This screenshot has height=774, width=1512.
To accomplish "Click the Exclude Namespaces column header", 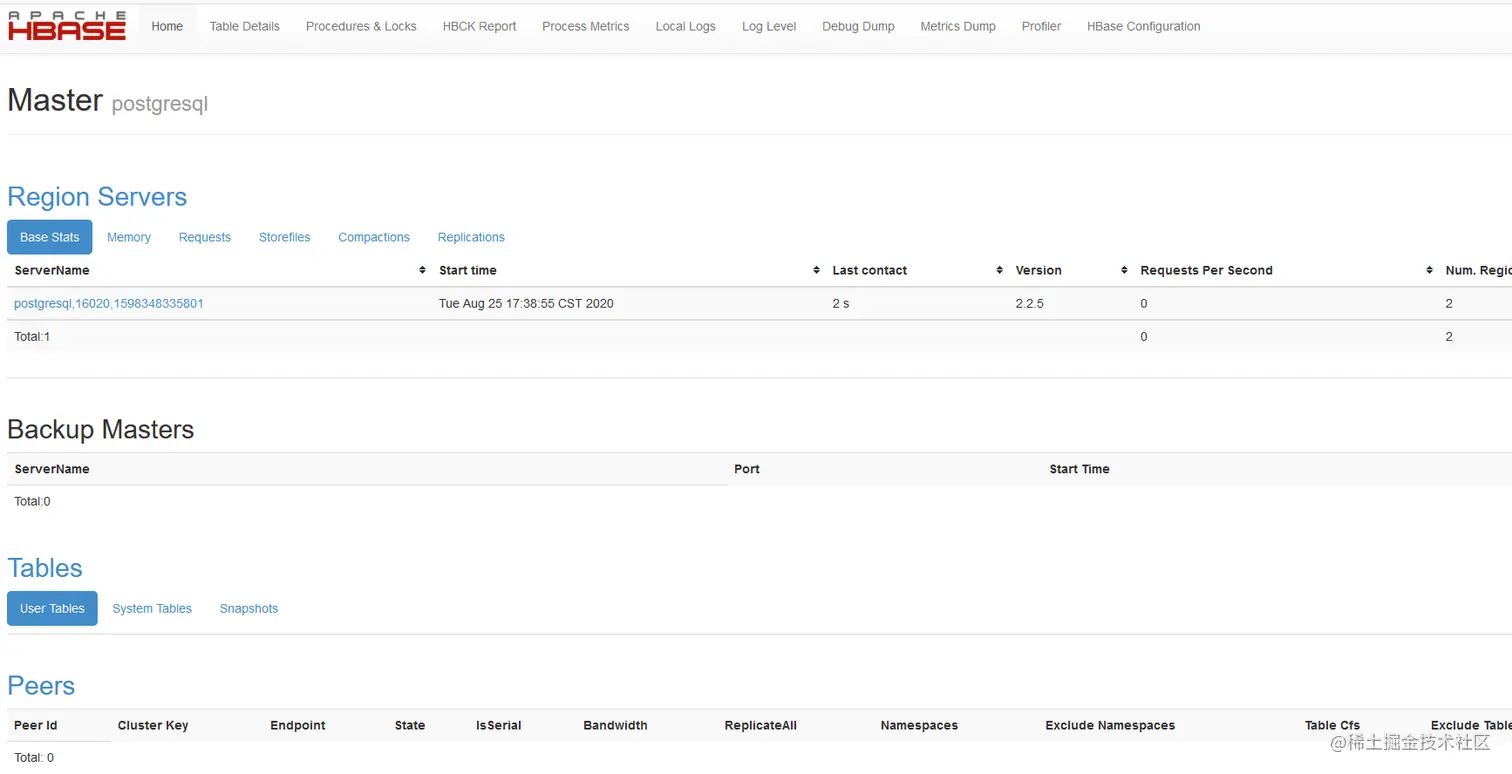I will point(1110,726).
